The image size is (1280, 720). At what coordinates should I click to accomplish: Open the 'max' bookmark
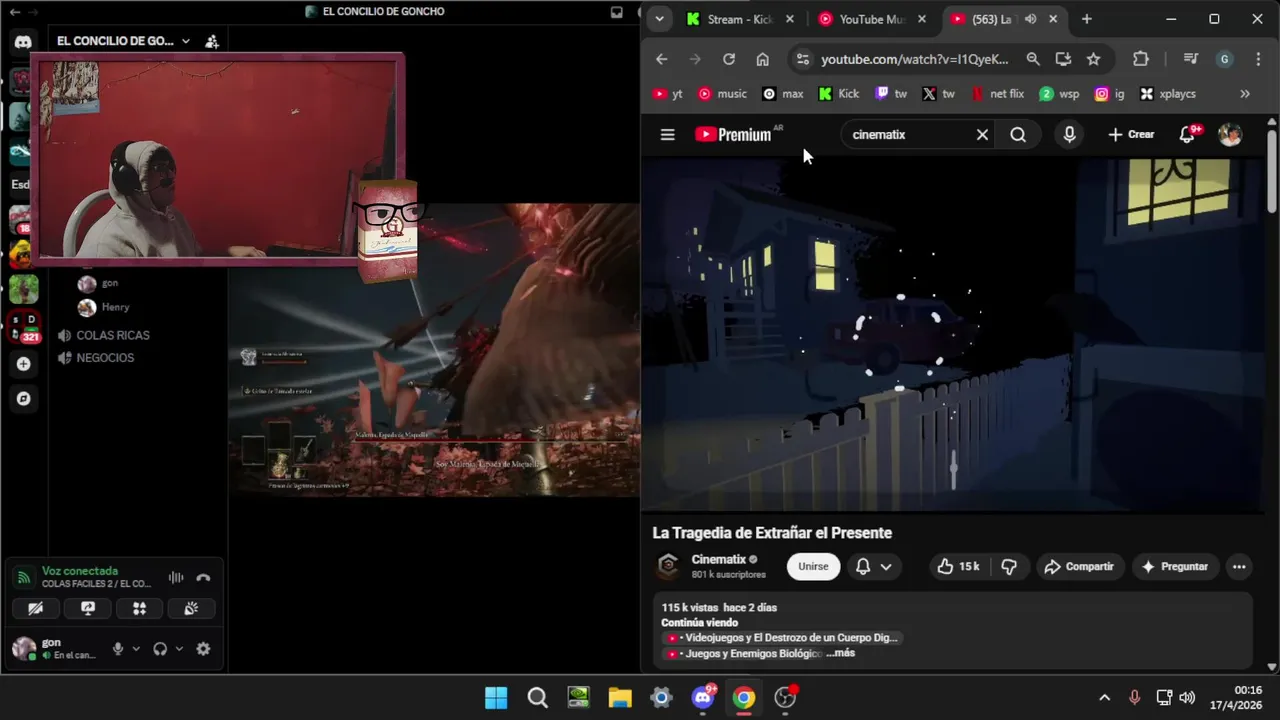[782, 94]
